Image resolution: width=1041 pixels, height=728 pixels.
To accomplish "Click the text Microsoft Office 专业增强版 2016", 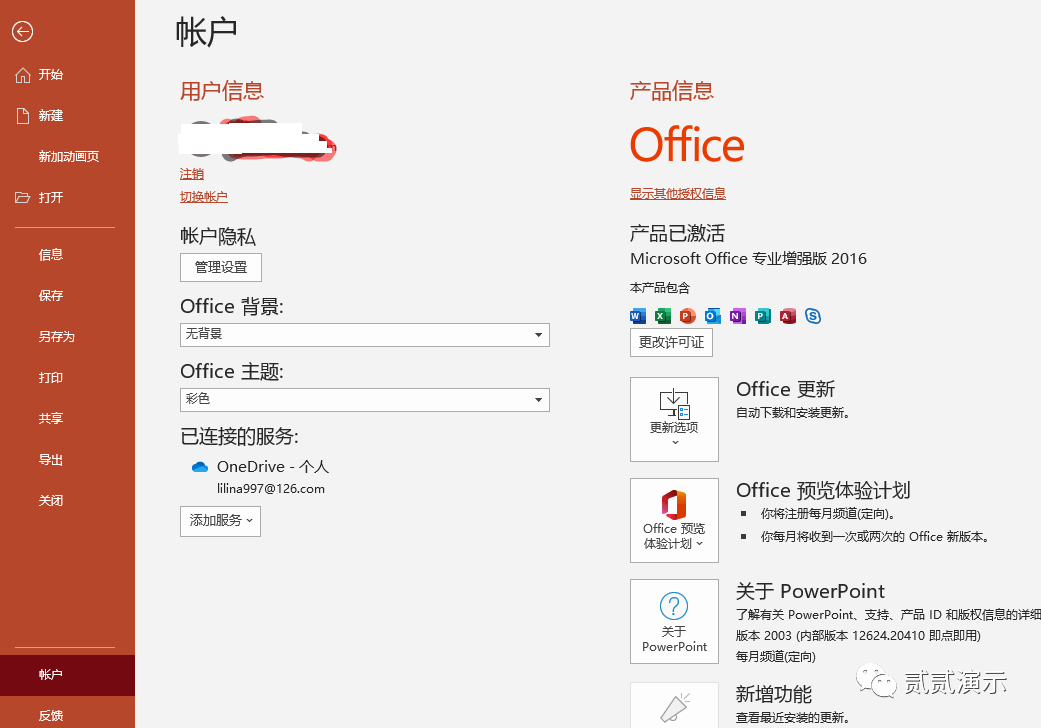I will tap(748, 259).
